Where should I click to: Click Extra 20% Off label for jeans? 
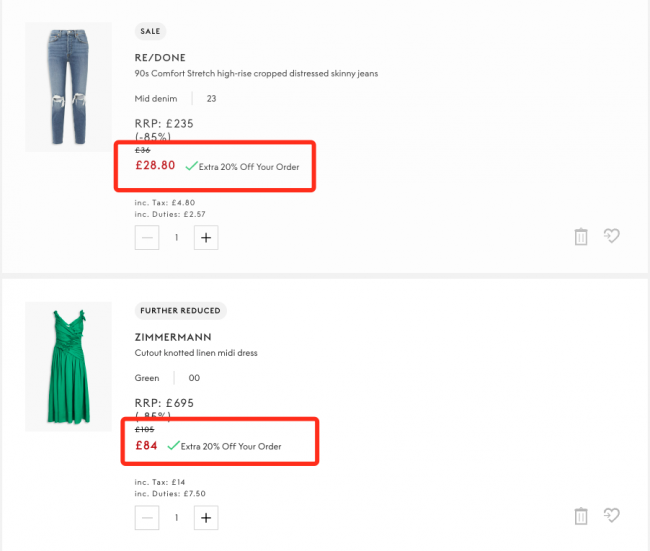(x=248, y=167)
